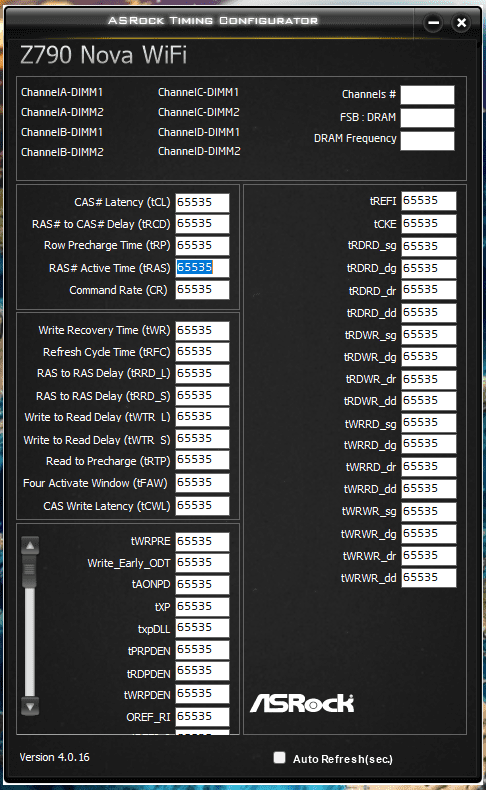This screenshot has width=486, height=790.
Task: Click the Refresh Cycle Time (tRFC) field
Action: click(x=202, y=352)
